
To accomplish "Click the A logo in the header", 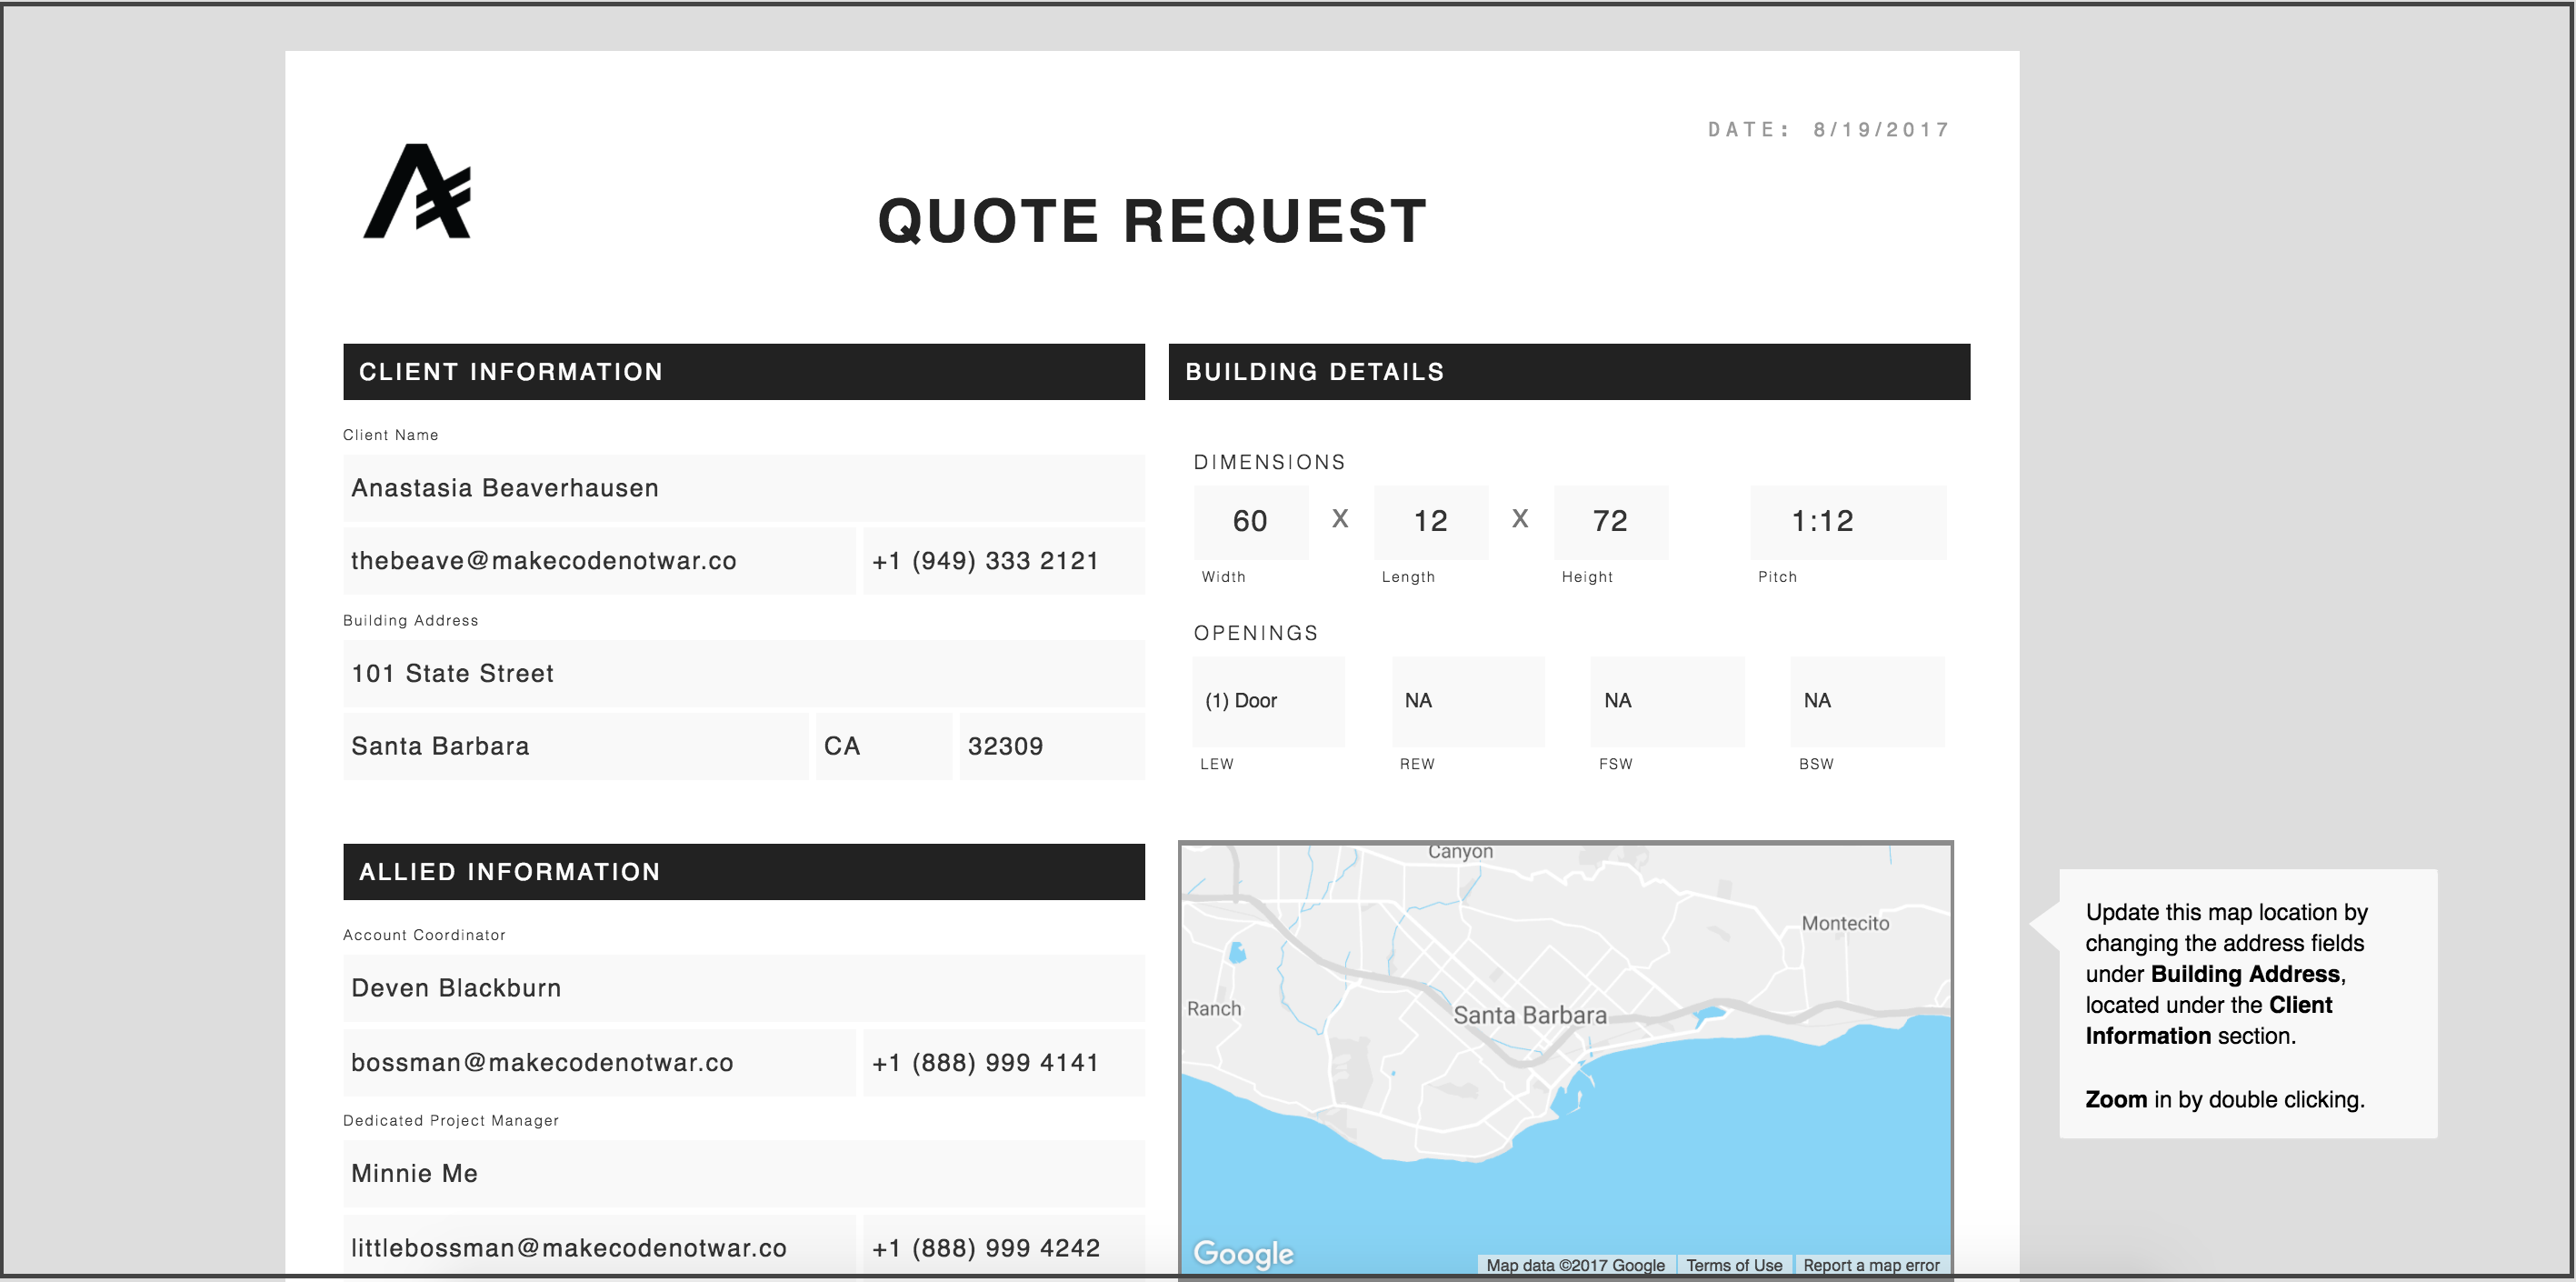I will 417,192.
